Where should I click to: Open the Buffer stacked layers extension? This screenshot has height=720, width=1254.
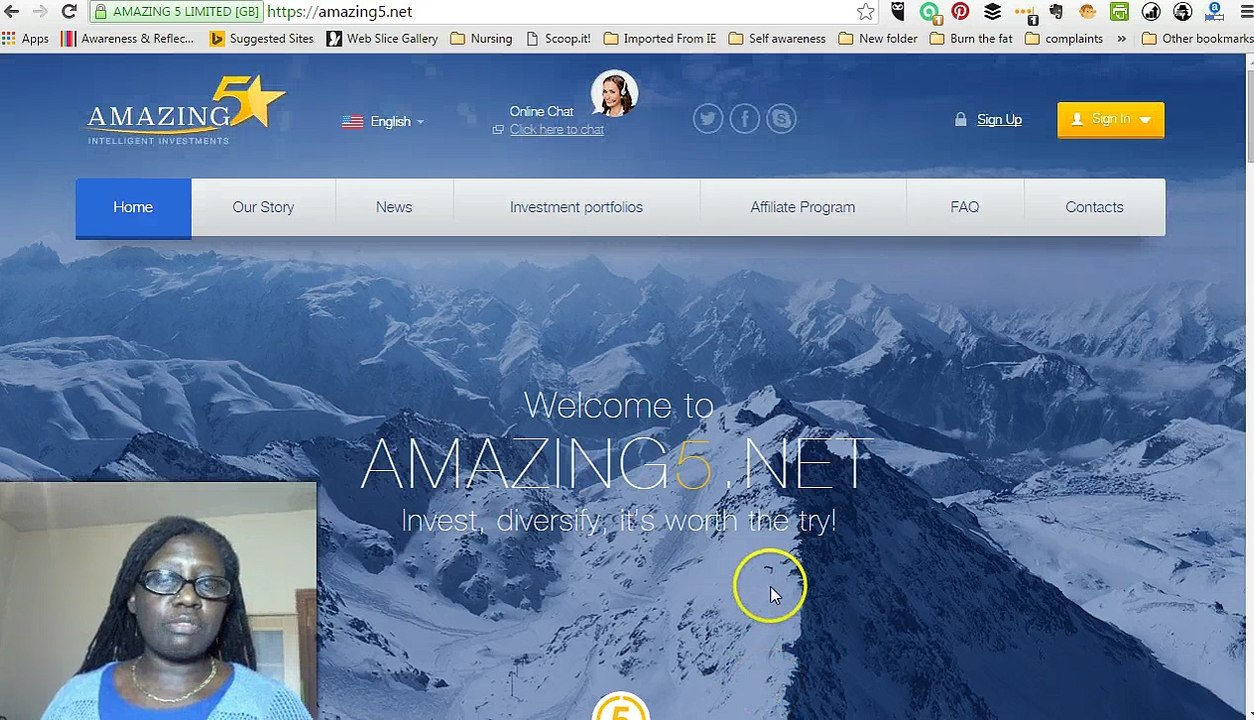(x=992, y=12)
